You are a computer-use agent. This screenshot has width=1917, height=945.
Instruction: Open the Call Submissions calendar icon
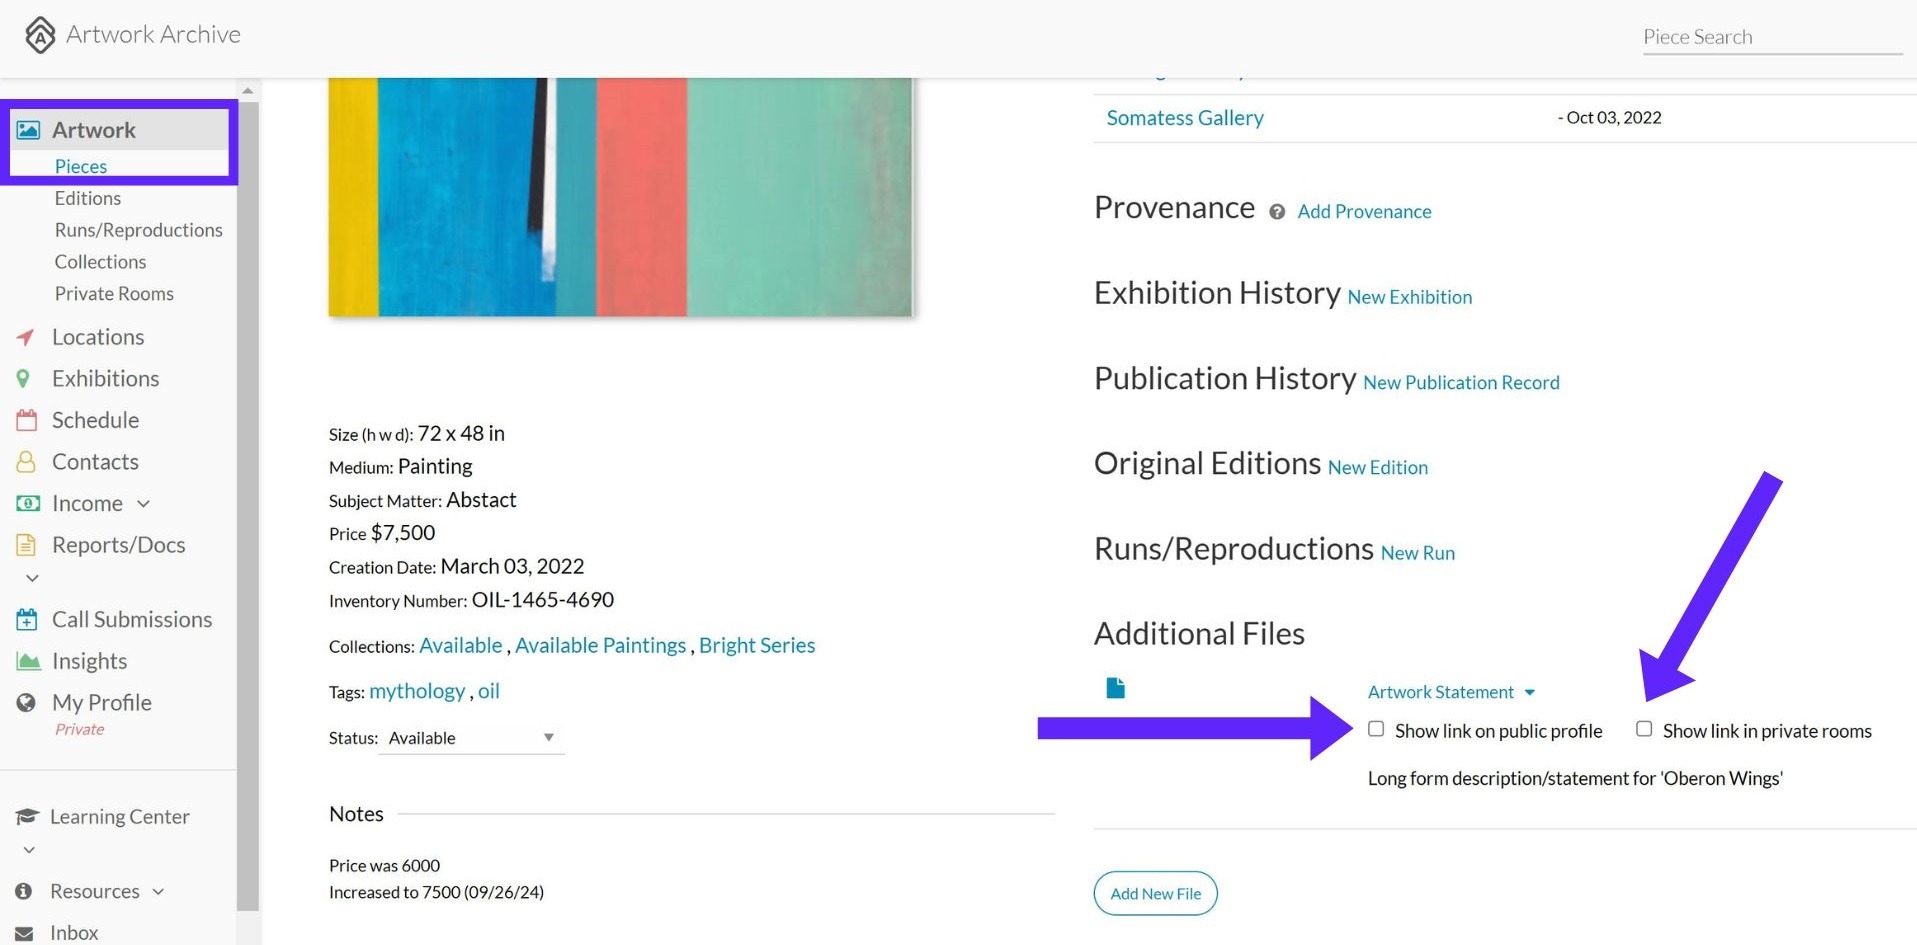pos(27,619)
